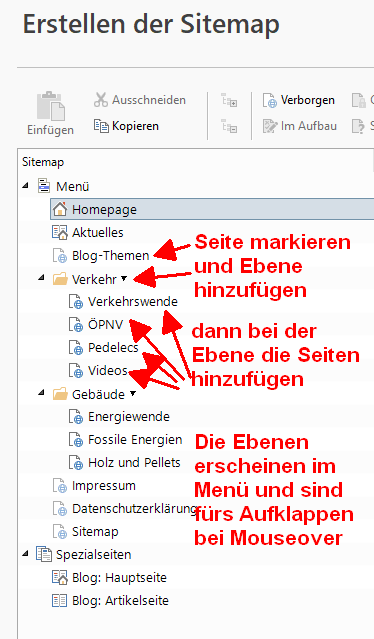Screen dimensions: 374x639
Task: Click the Verkehr folder icon
Action: (60, 279)
